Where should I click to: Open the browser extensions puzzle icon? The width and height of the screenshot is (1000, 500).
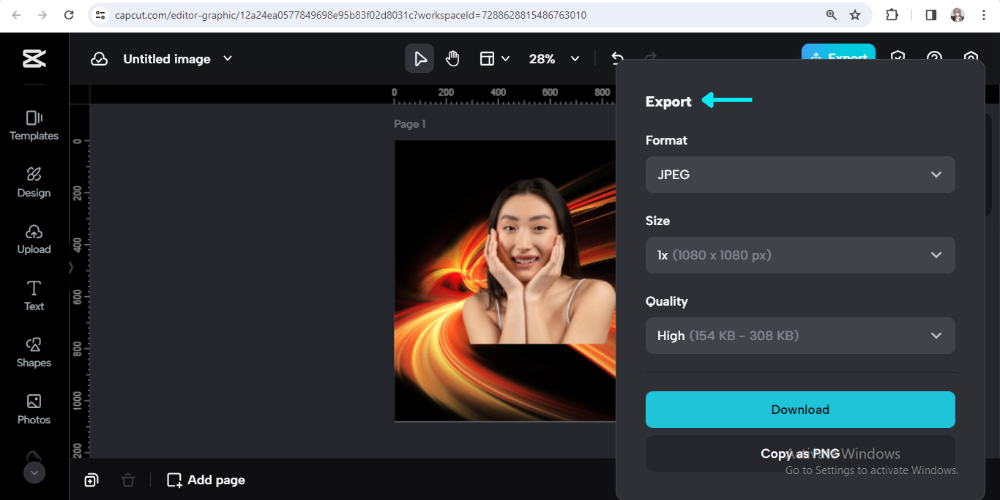892,15
